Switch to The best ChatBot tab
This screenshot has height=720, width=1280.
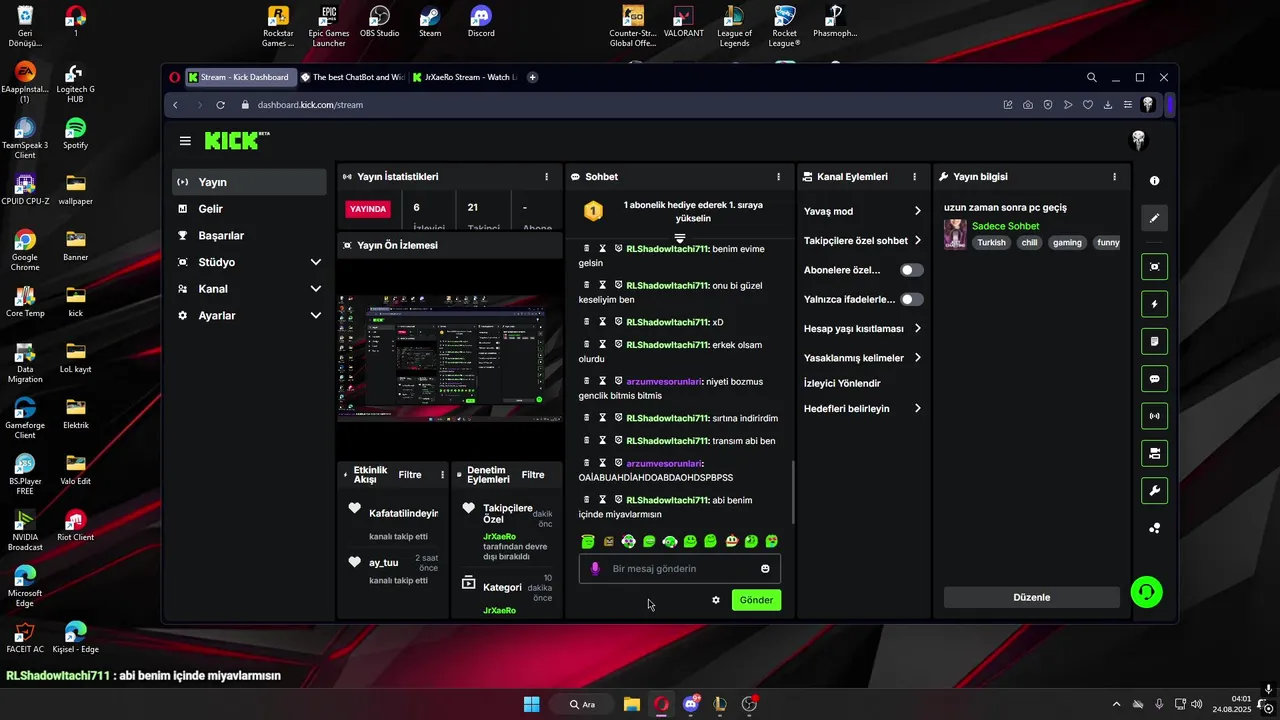[x=353, y=77]
